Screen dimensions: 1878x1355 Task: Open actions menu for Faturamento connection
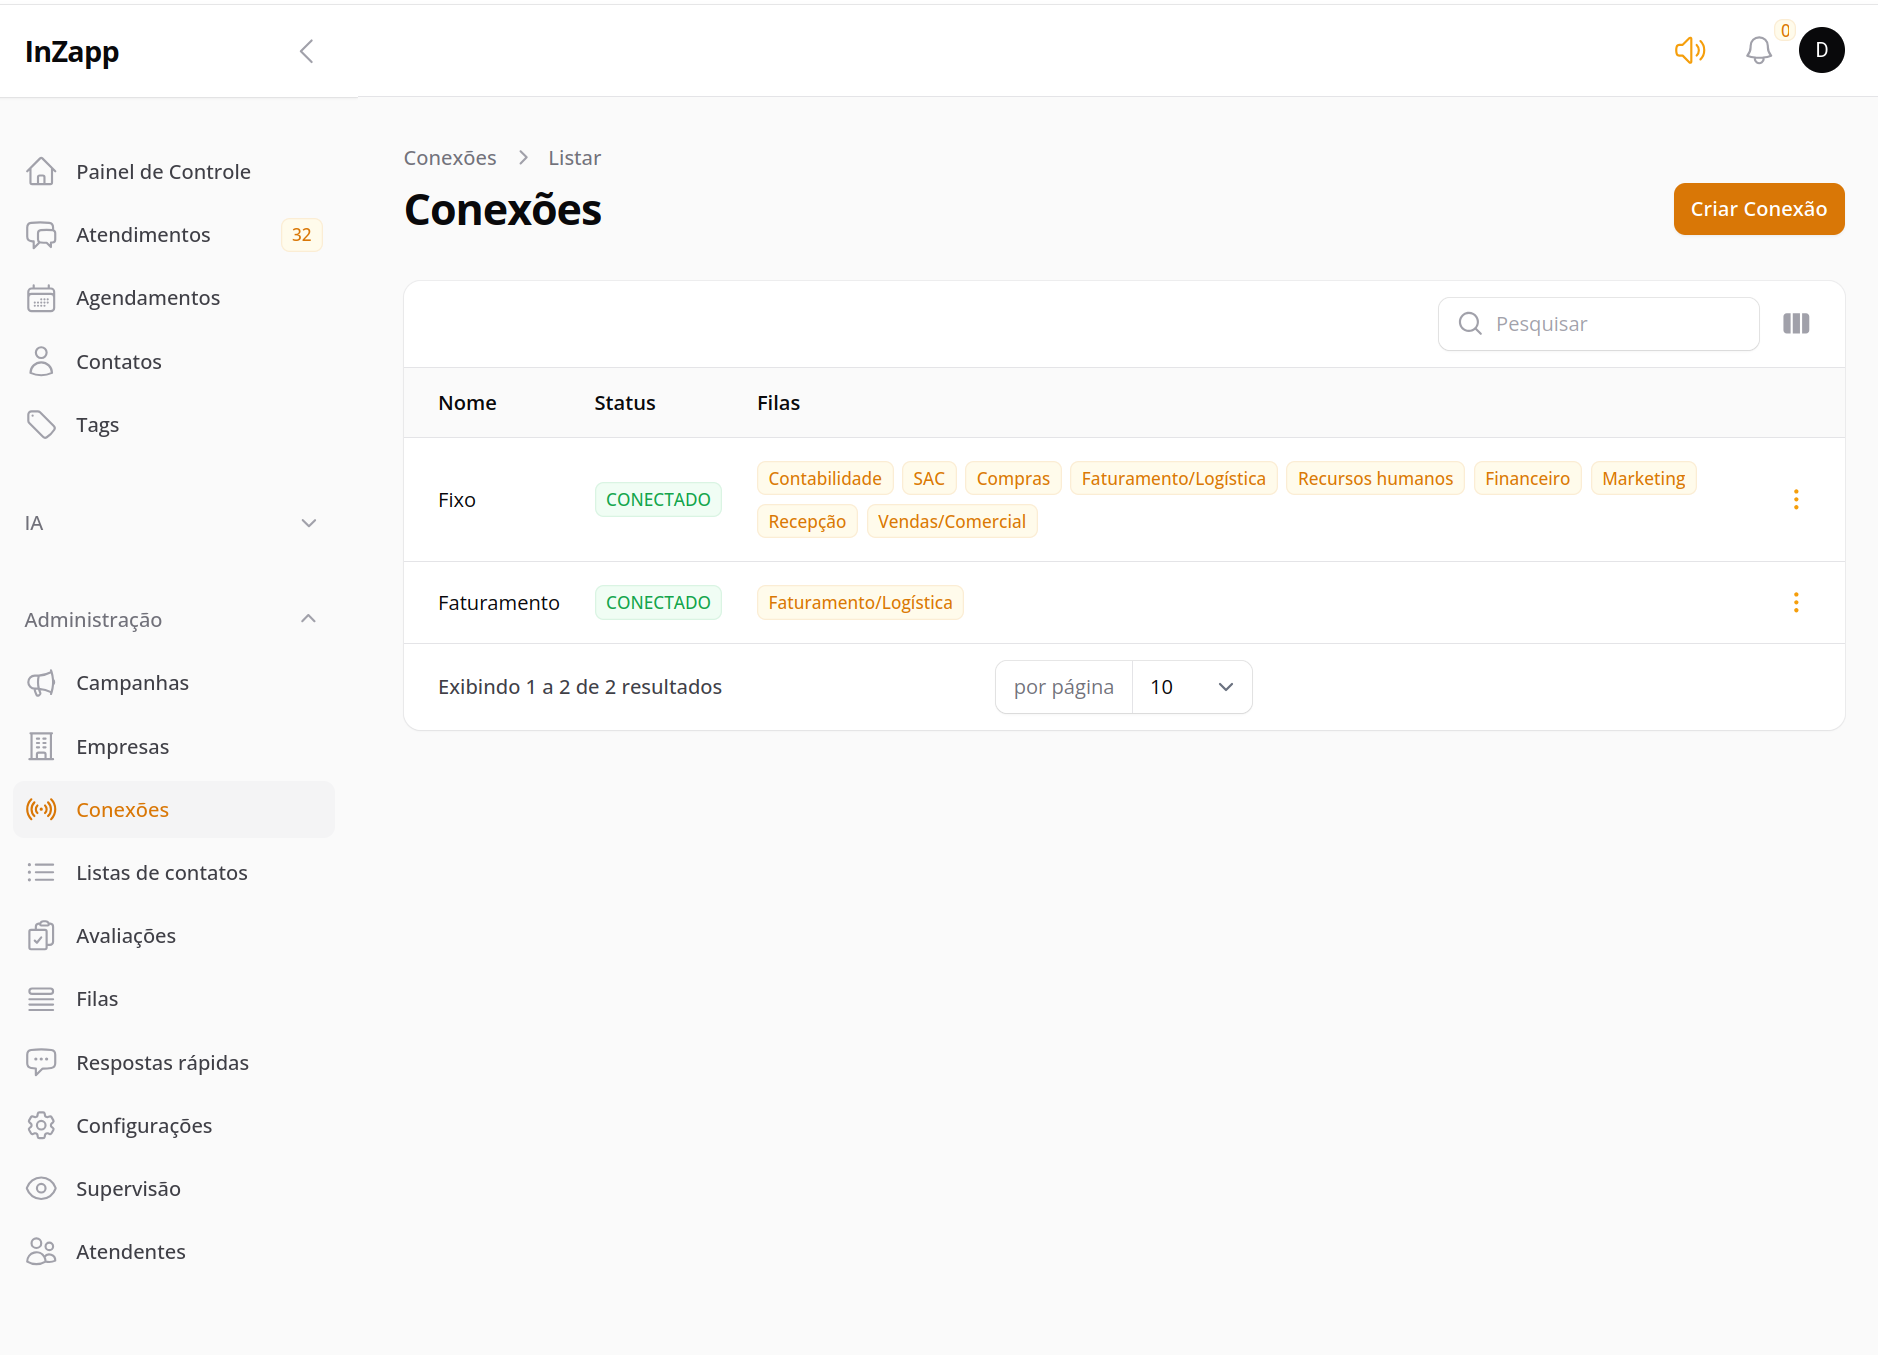tap(1796, 603)
